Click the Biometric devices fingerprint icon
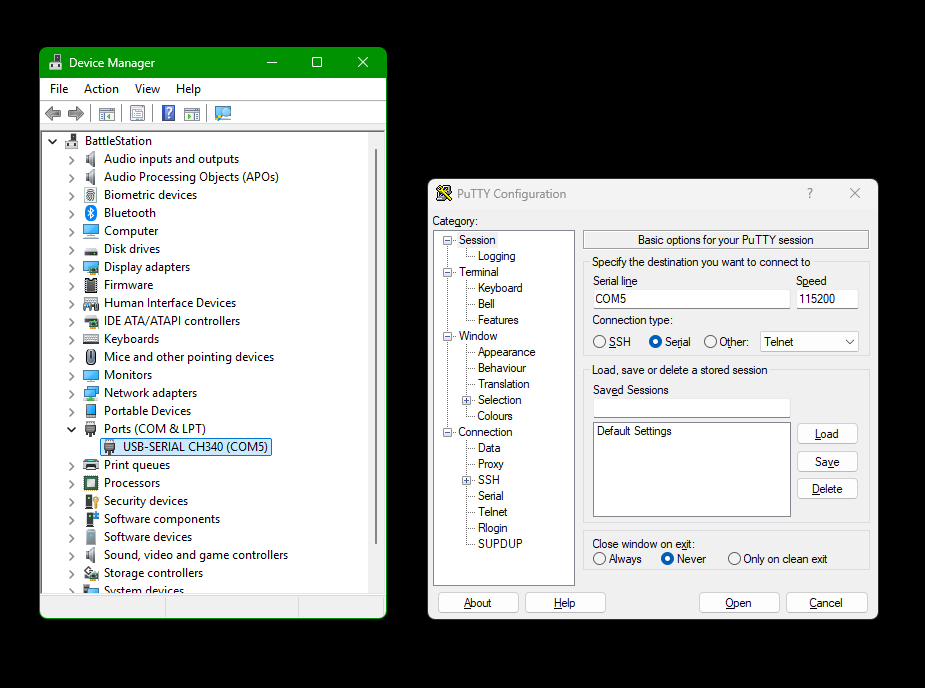 pyautogui.click(x=91, y=195)
